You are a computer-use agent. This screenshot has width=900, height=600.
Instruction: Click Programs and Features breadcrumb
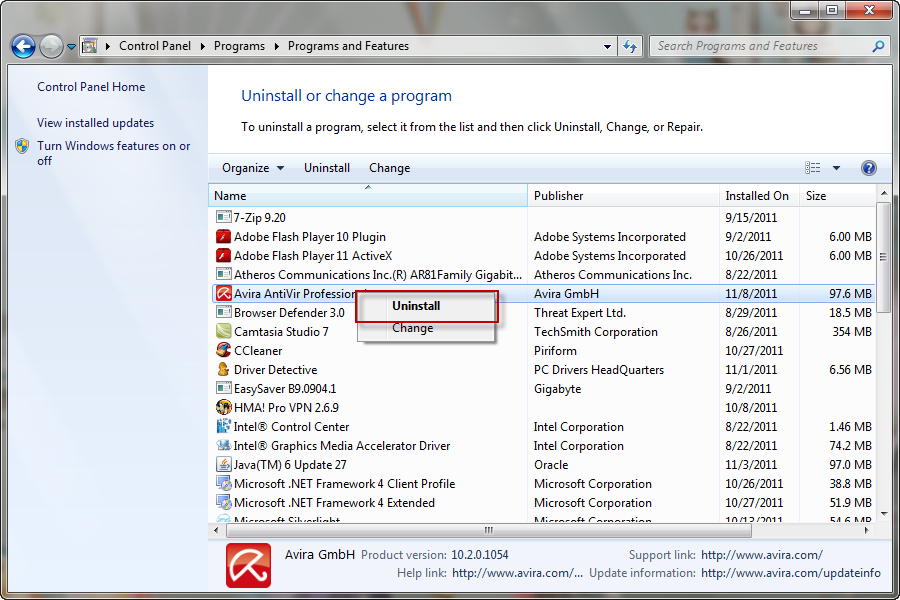[348, 46]
